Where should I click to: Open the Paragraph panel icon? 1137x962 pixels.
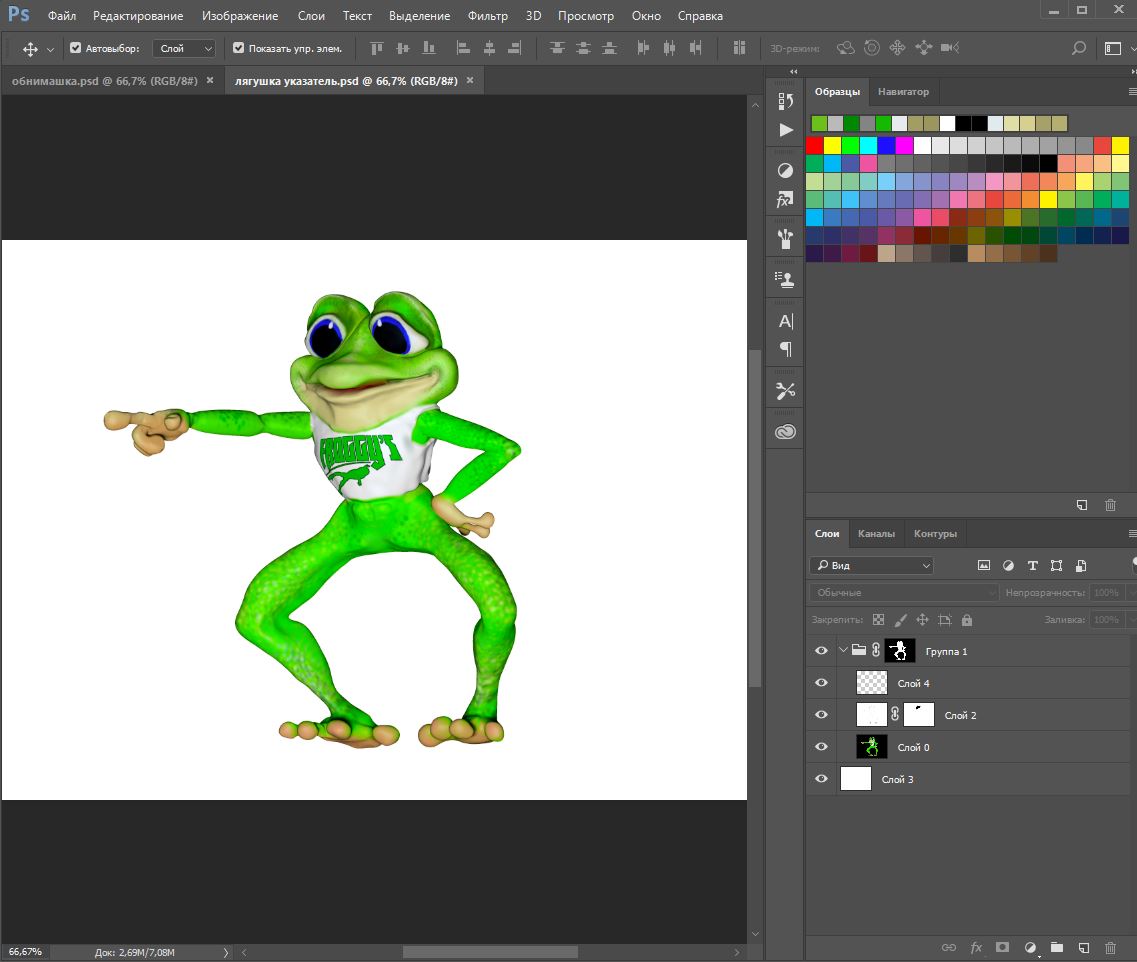point(786,349)
